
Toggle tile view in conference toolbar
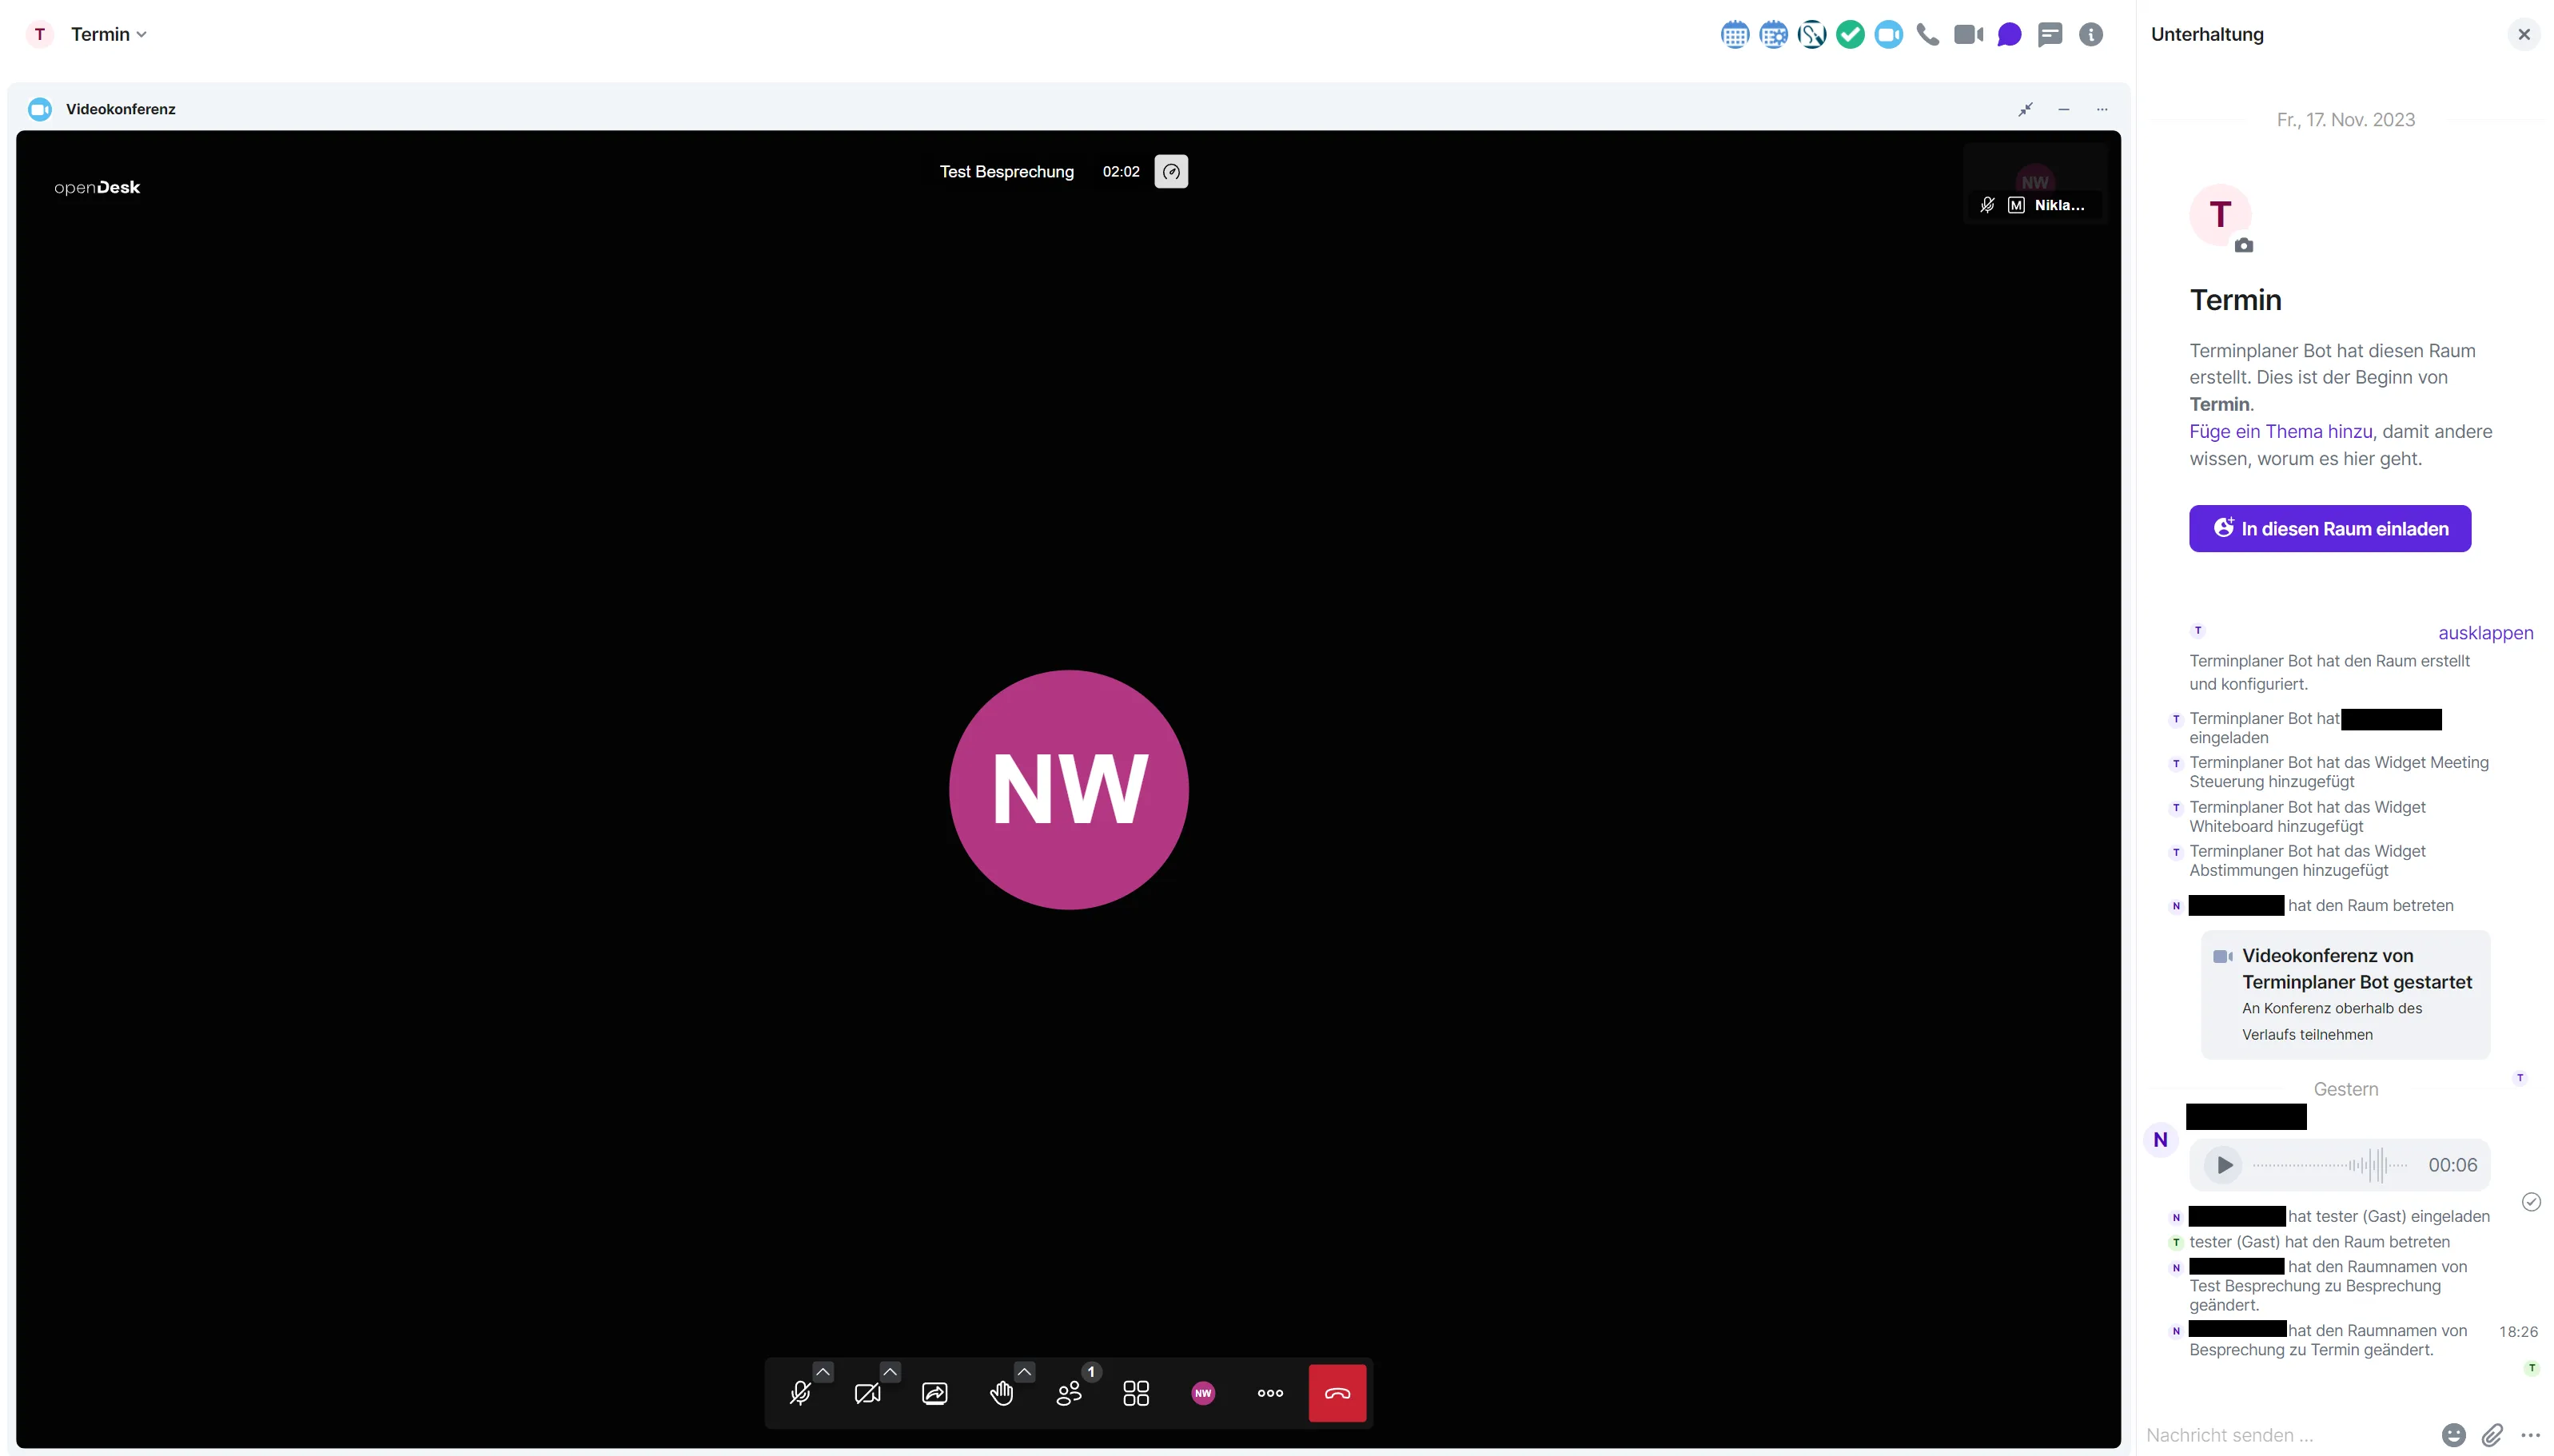point(1135,1393)
